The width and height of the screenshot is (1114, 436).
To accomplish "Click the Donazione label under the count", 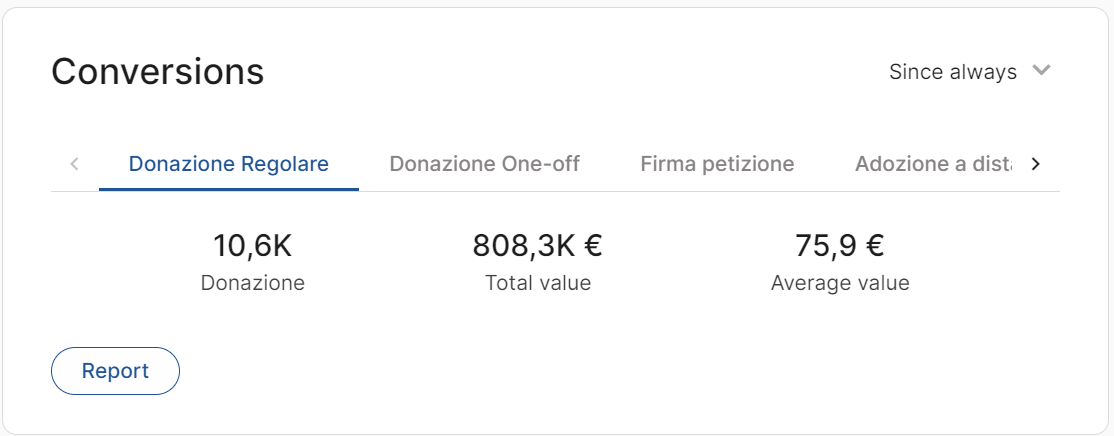I will (252, 283).
